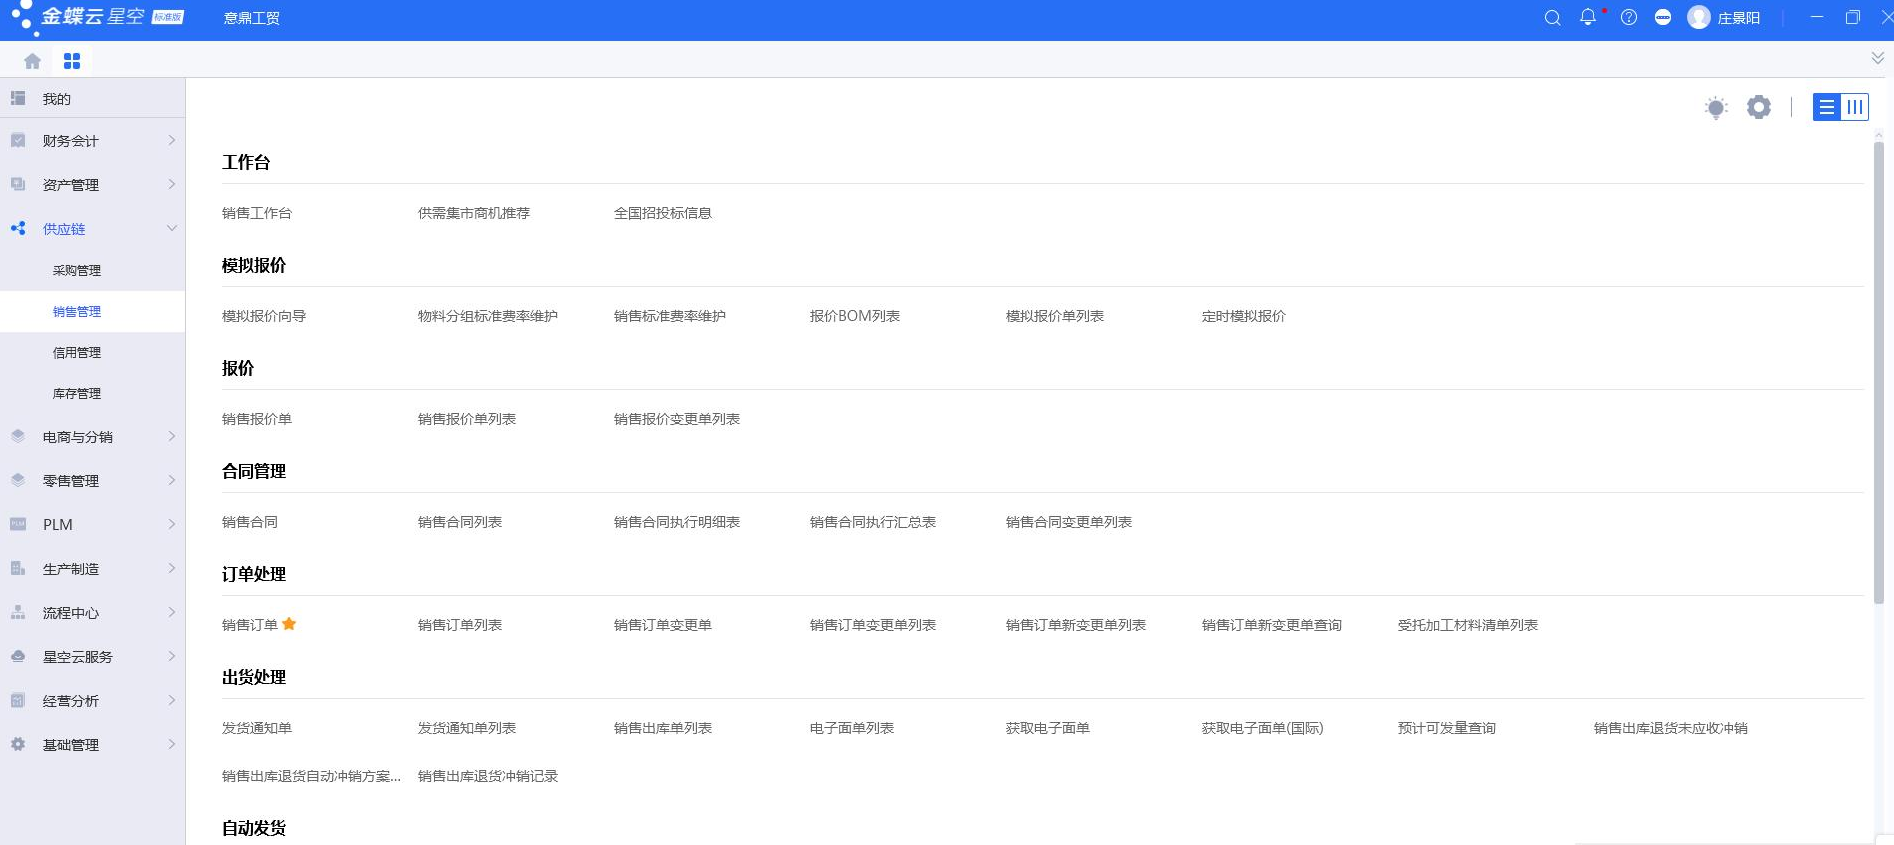Click the vertical scrollbar thumb
This screenshot has width=1894, height=845.
coord(1879,372)
